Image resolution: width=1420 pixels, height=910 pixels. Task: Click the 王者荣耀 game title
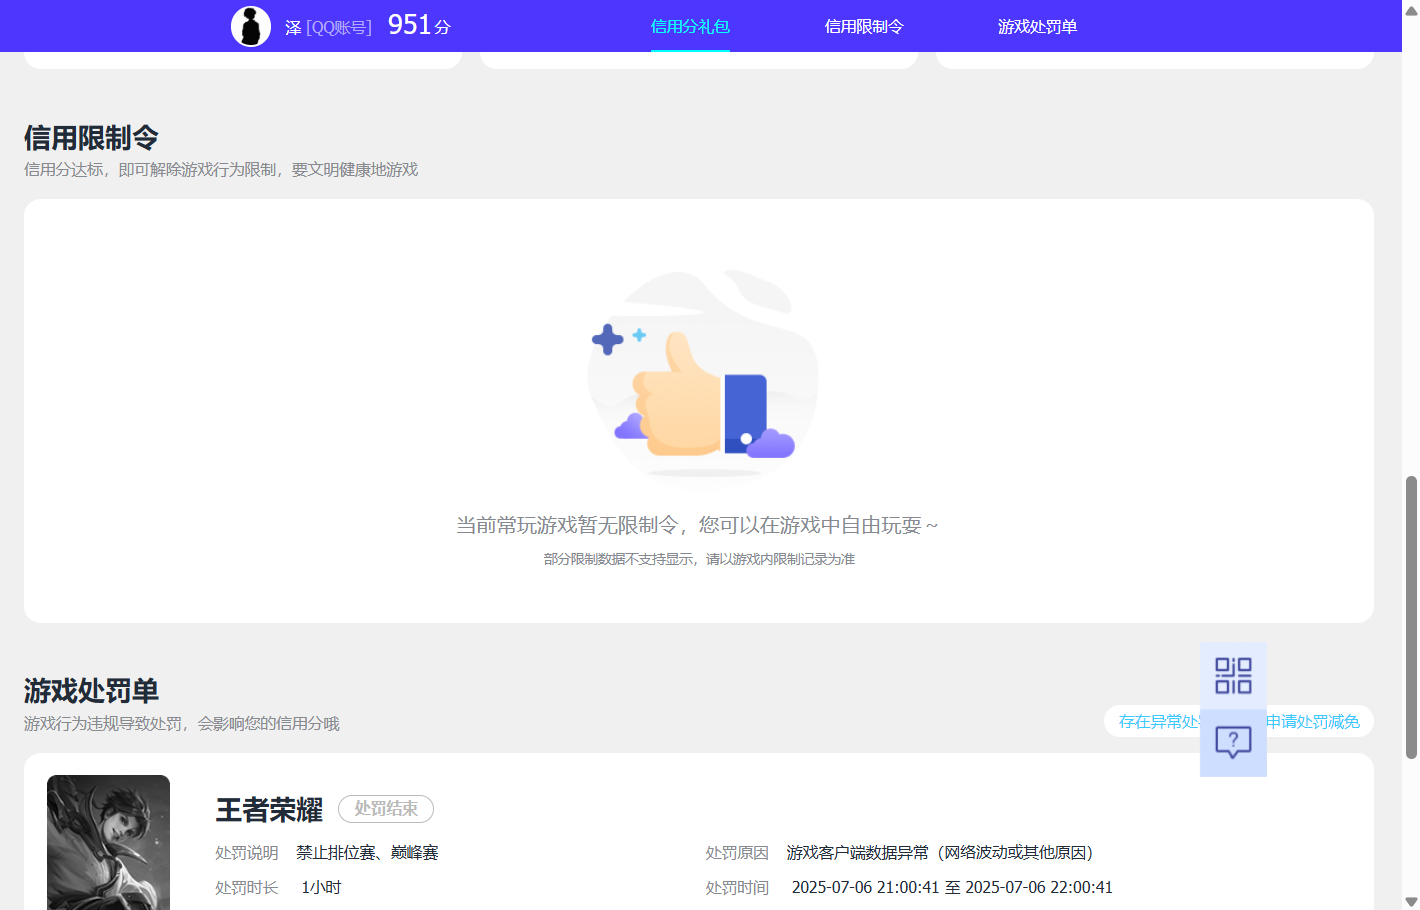pos(268,810)
